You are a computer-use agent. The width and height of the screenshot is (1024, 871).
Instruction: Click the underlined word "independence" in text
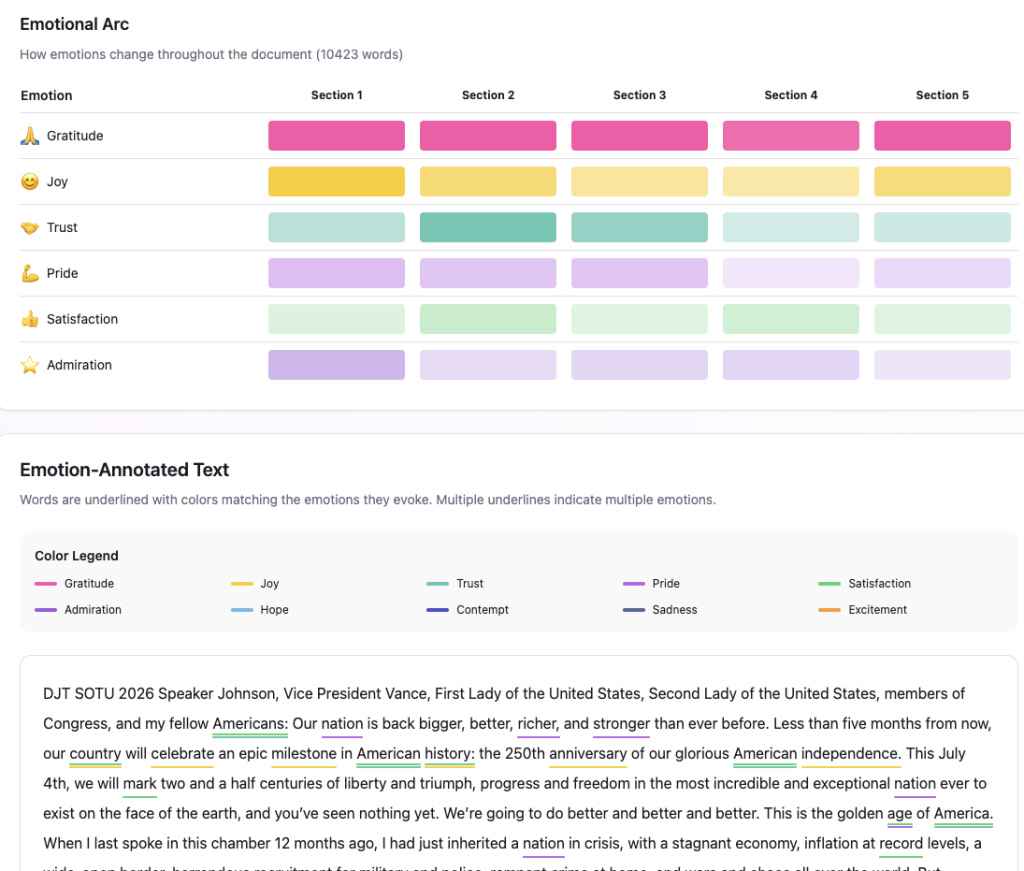[x=850, y=754]
